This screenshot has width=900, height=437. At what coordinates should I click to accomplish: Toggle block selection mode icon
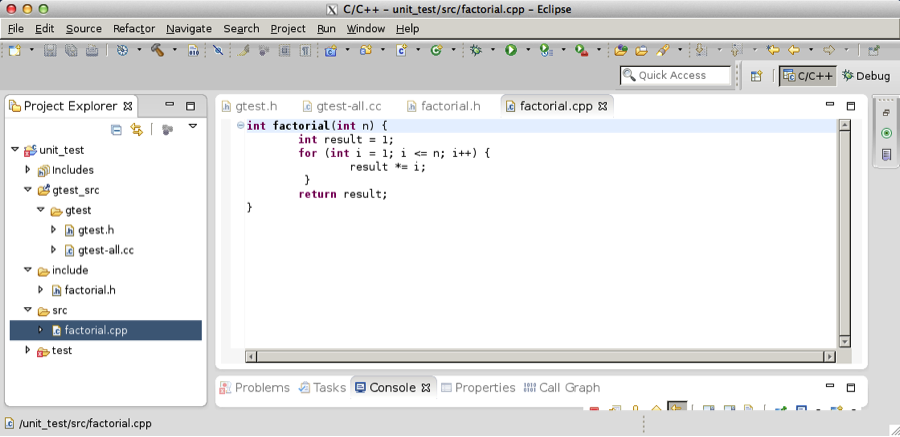[x=284, y=51]
